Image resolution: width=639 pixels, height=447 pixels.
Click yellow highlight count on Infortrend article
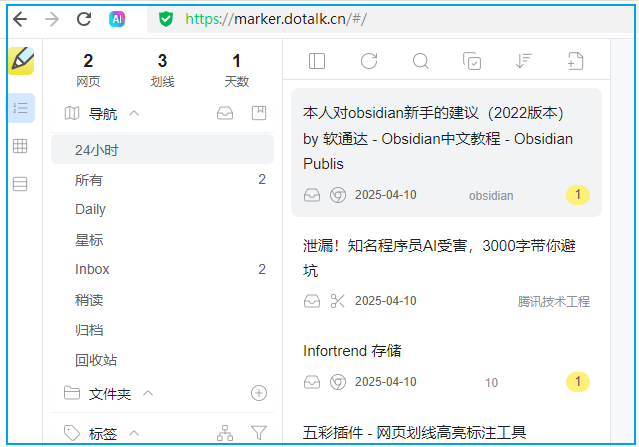point(577,382)
